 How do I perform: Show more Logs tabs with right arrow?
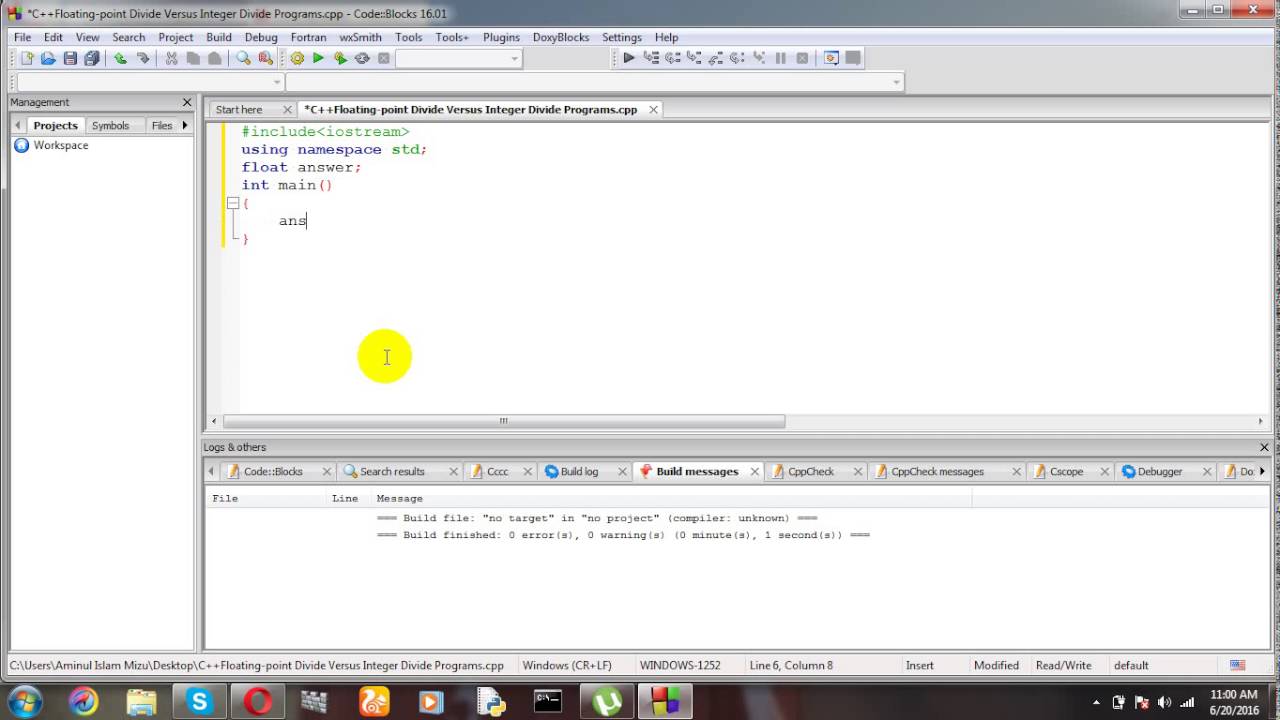[x=1263, y=471]
